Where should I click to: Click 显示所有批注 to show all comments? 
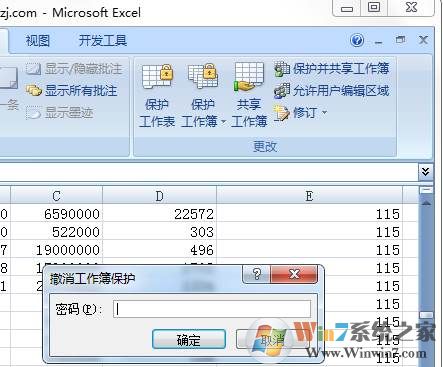72,90
